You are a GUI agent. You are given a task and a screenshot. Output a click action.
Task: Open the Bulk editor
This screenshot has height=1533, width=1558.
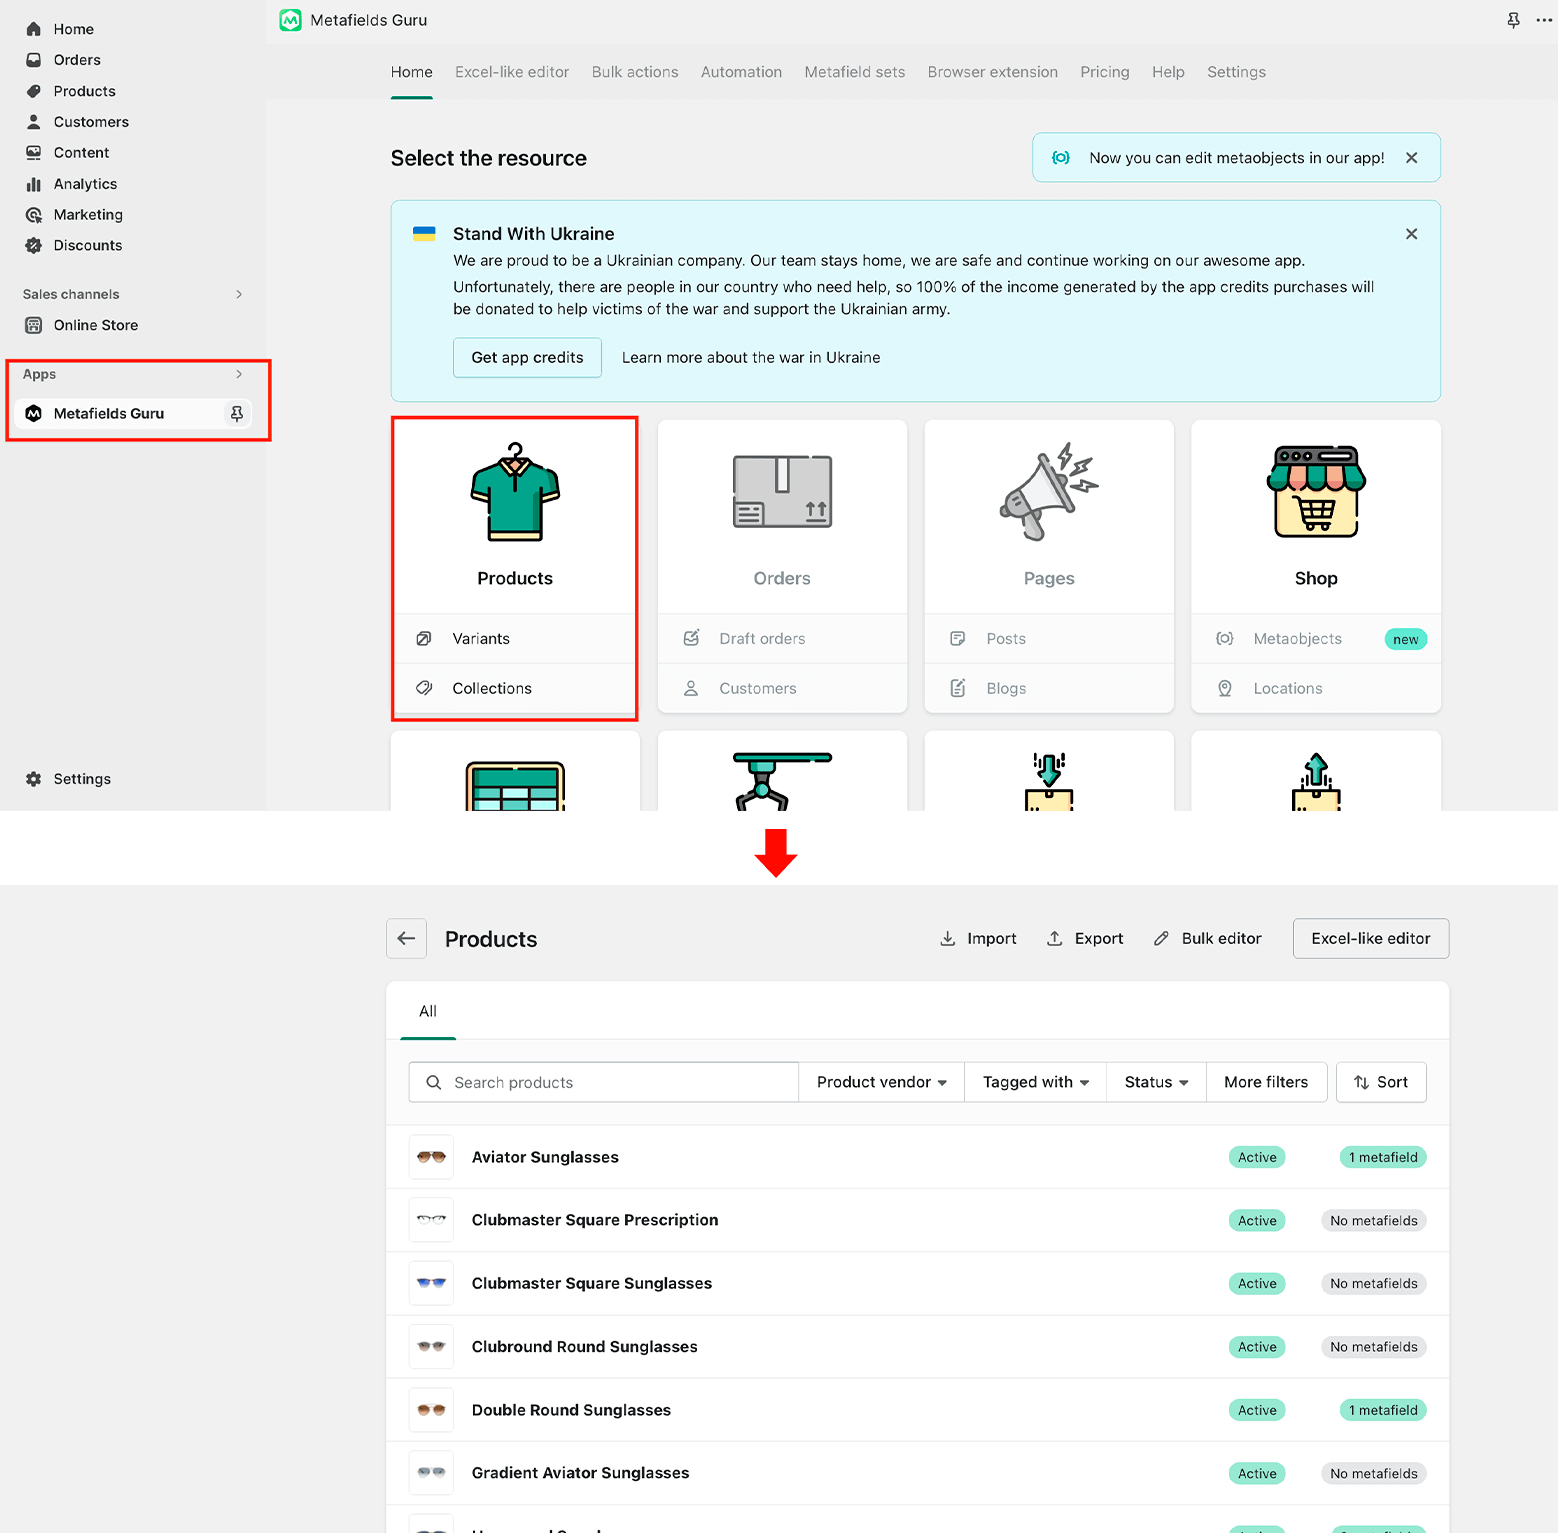pos(1207,939)
